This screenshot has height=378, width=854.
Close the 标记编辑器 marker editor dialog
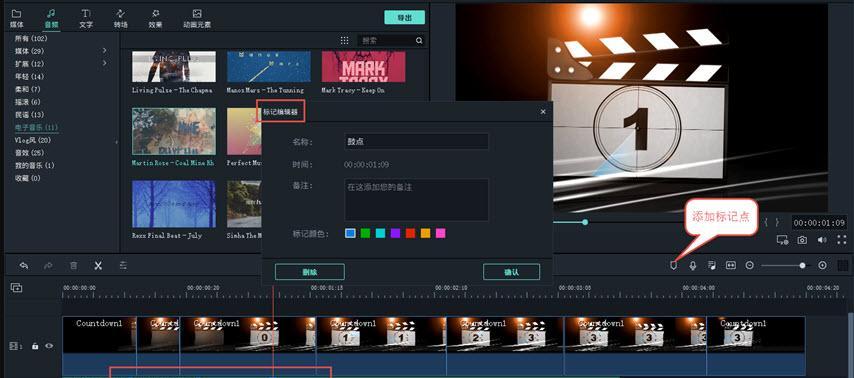point(543,112)
